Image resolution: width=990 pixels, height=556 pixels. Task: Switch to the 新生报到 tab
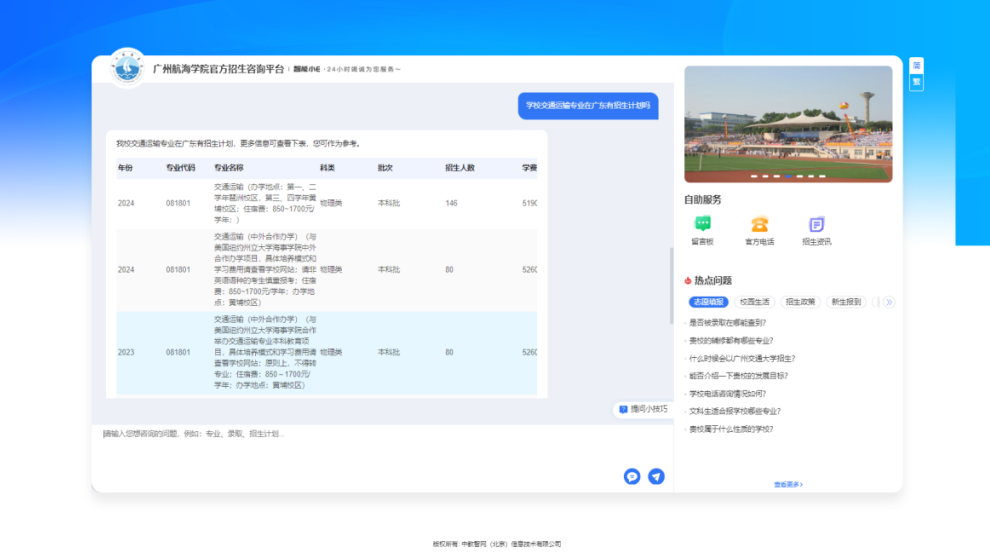[x=846, y=301]
